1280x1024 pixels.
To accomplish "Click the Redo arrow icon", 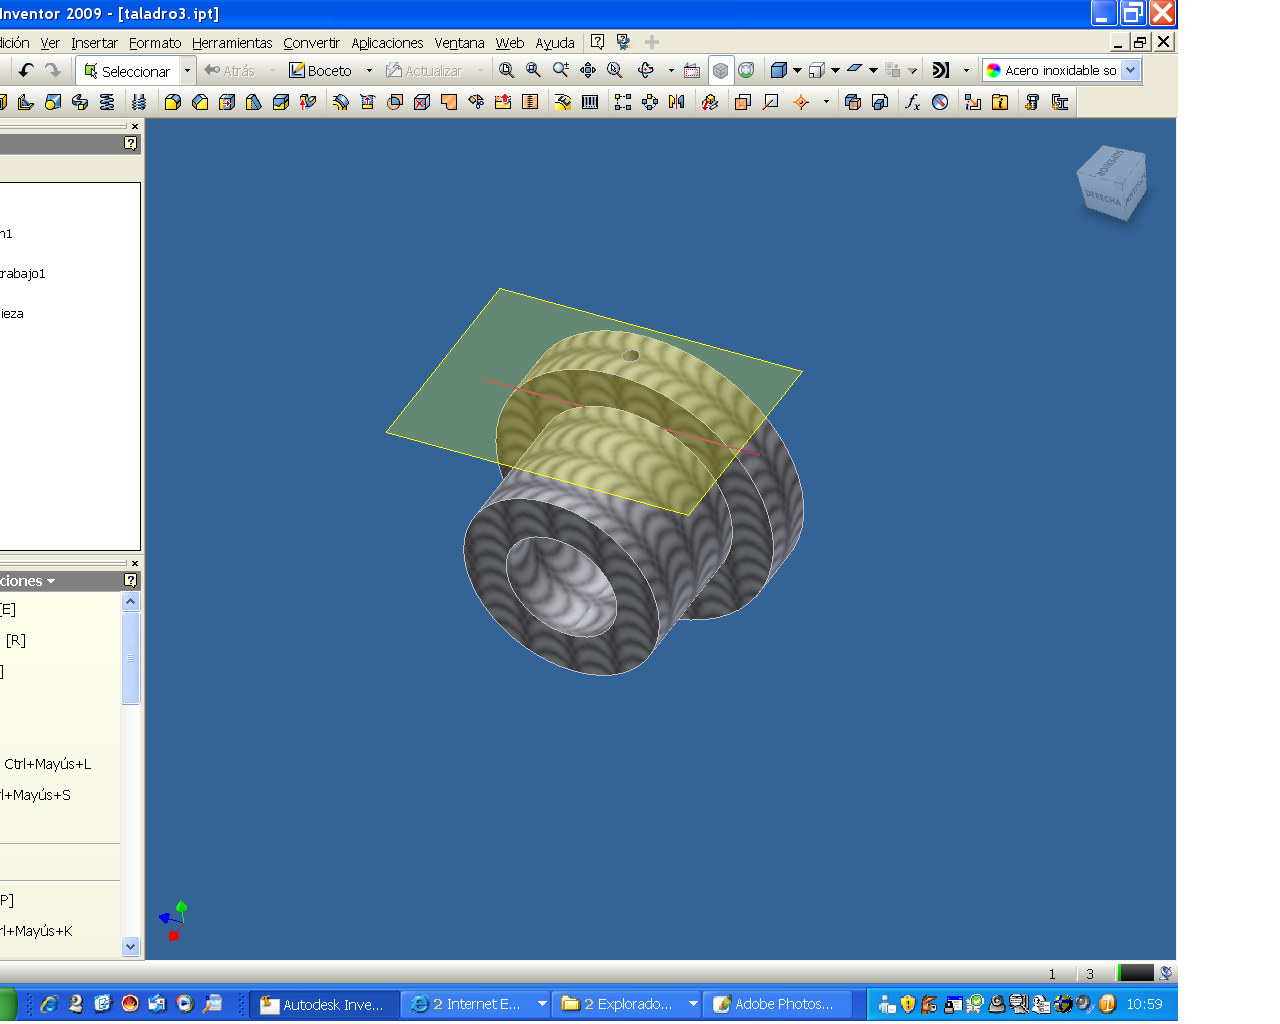I will click(53, 70).
